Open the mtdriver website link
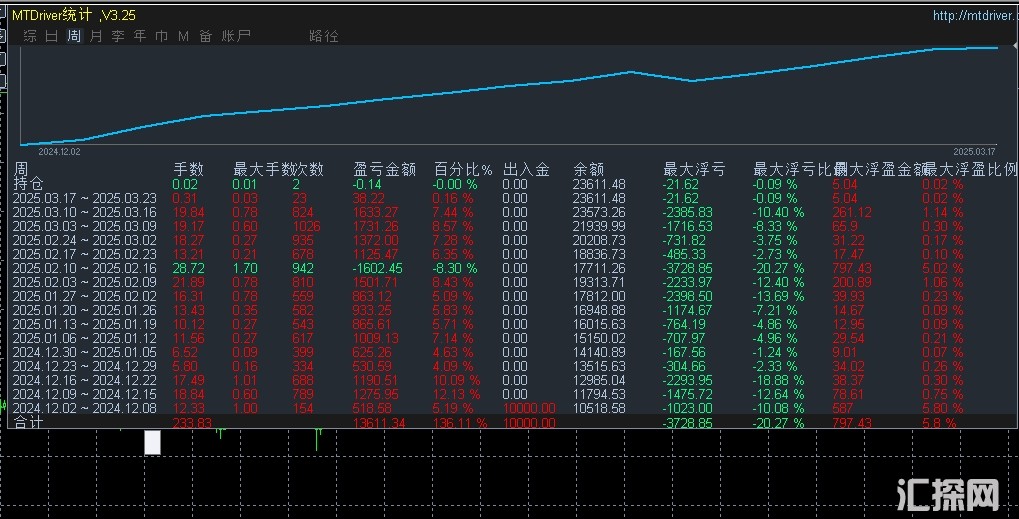The width and height of the screenshot is (1019, 519). [x=974, y=16]
